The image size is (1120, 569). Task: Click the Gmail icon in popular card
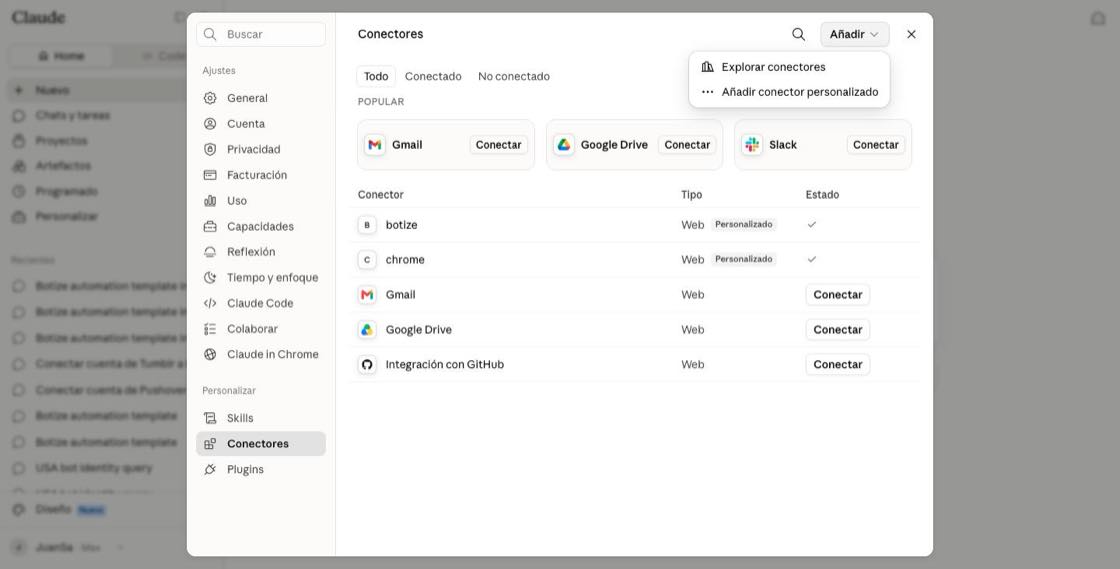click(374, 145)
